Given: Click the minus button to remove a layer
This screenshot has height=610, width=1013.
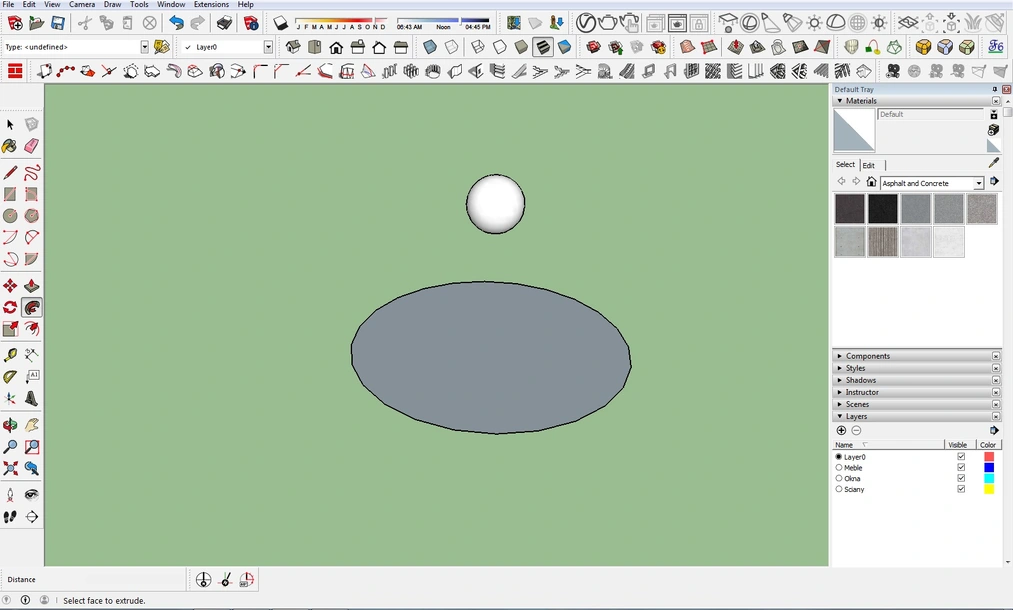Looking at the screenshot, I should point(856,430).
